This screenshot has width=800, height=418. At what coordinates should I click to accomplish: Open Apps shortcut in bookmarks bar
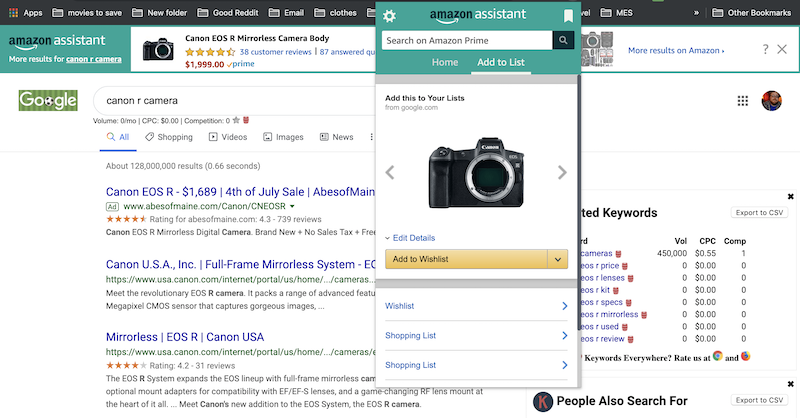[x=26, y=13]
